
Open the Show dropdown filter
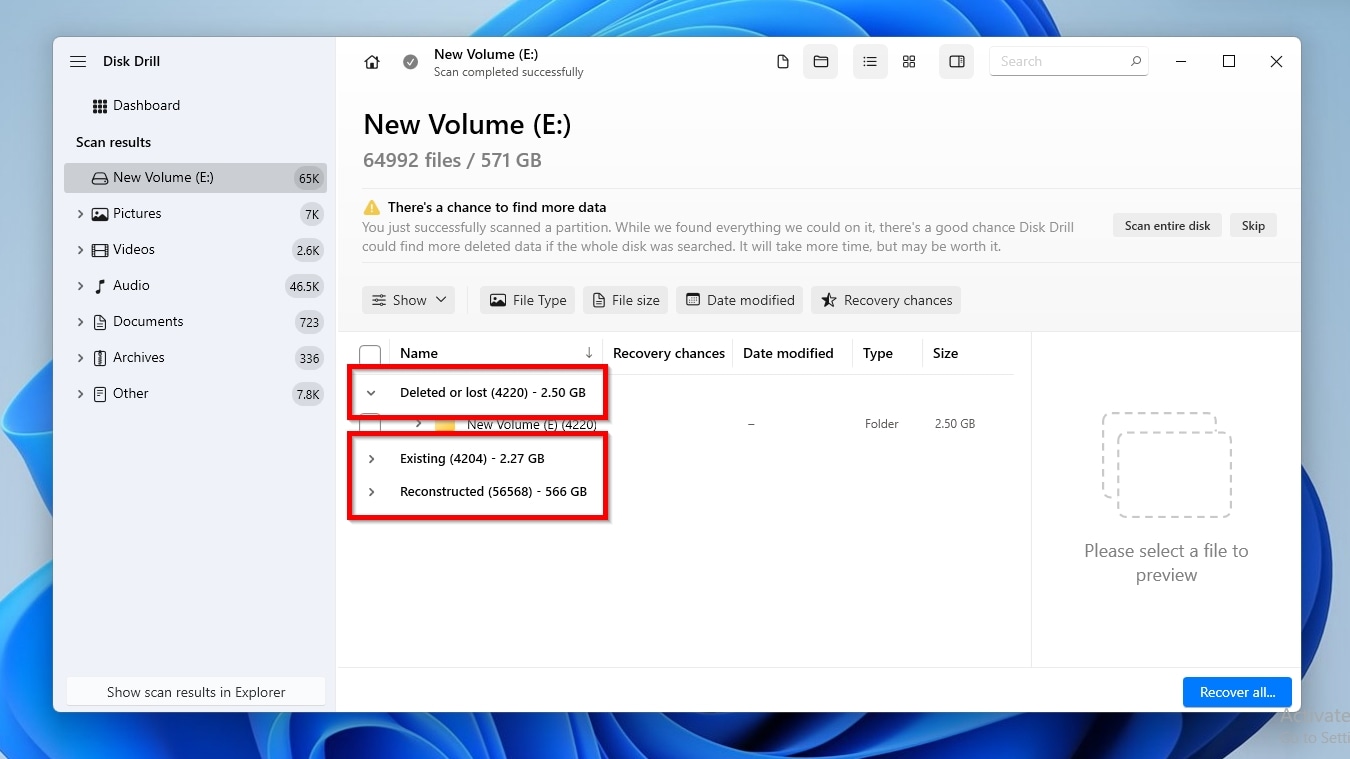pyautogui.click(x=409, y=300)
